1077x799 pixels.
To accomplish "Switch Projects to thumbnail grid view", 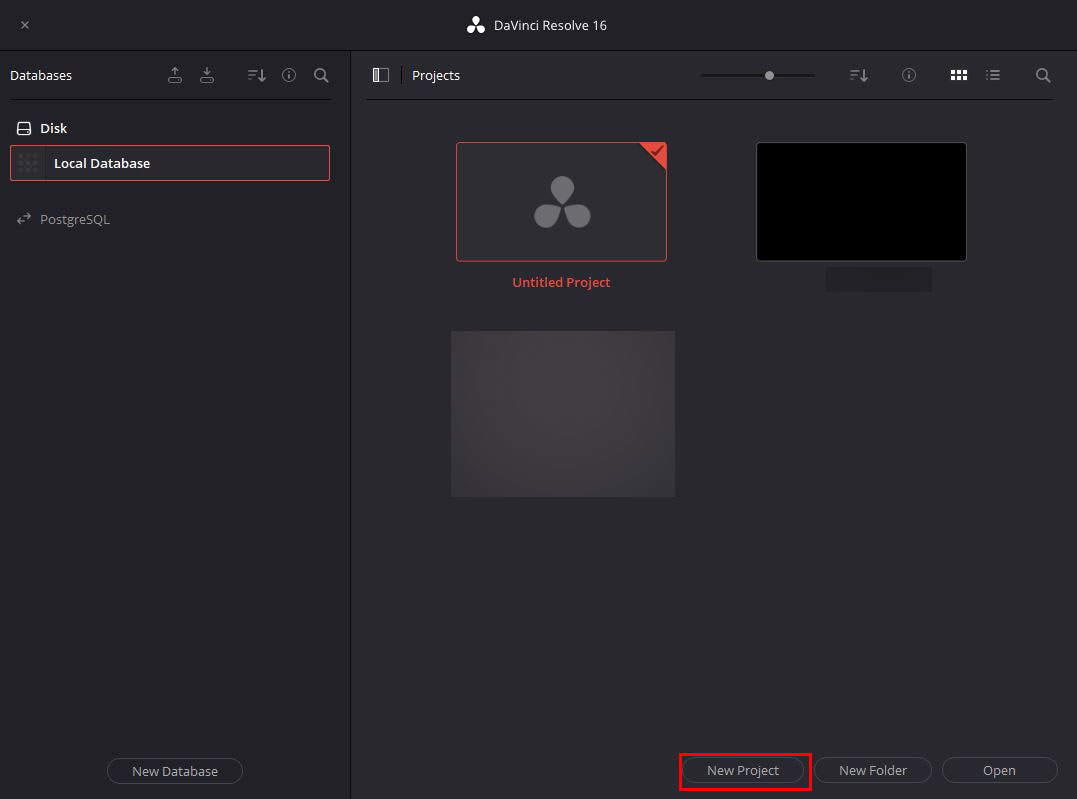I will [959, 75].
